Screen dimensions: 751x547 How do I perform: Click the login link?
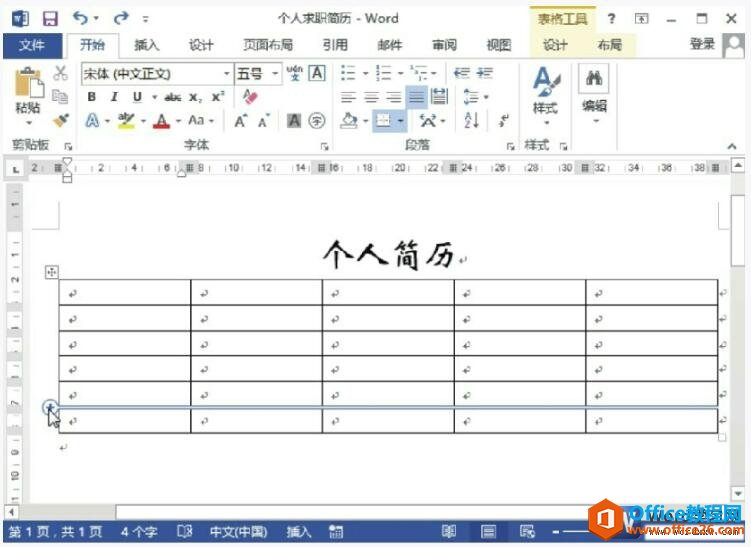(x=702, y=45)
